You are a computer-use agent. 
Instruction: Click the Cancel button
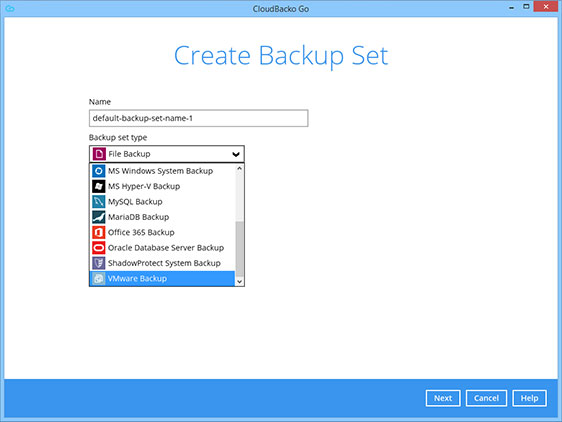point(486,398)
